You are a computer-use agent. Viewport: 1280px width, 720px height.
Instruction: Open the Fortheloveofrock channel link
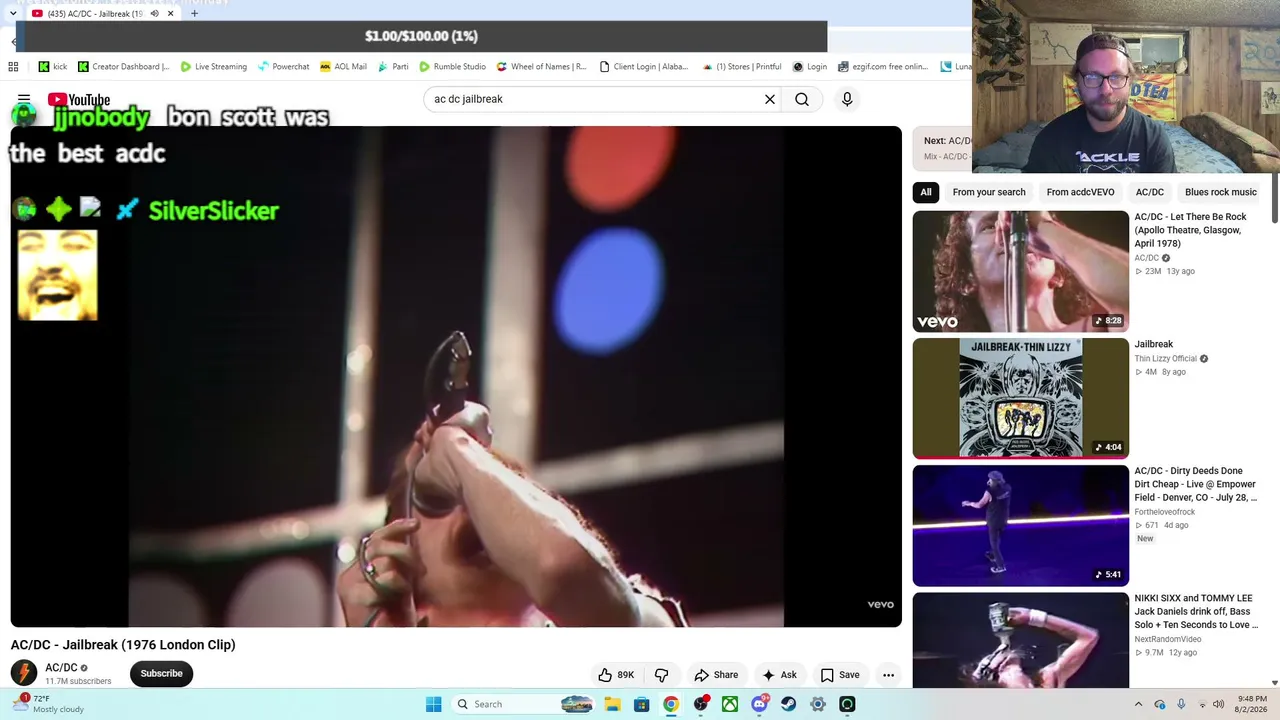coord(1164,512)
